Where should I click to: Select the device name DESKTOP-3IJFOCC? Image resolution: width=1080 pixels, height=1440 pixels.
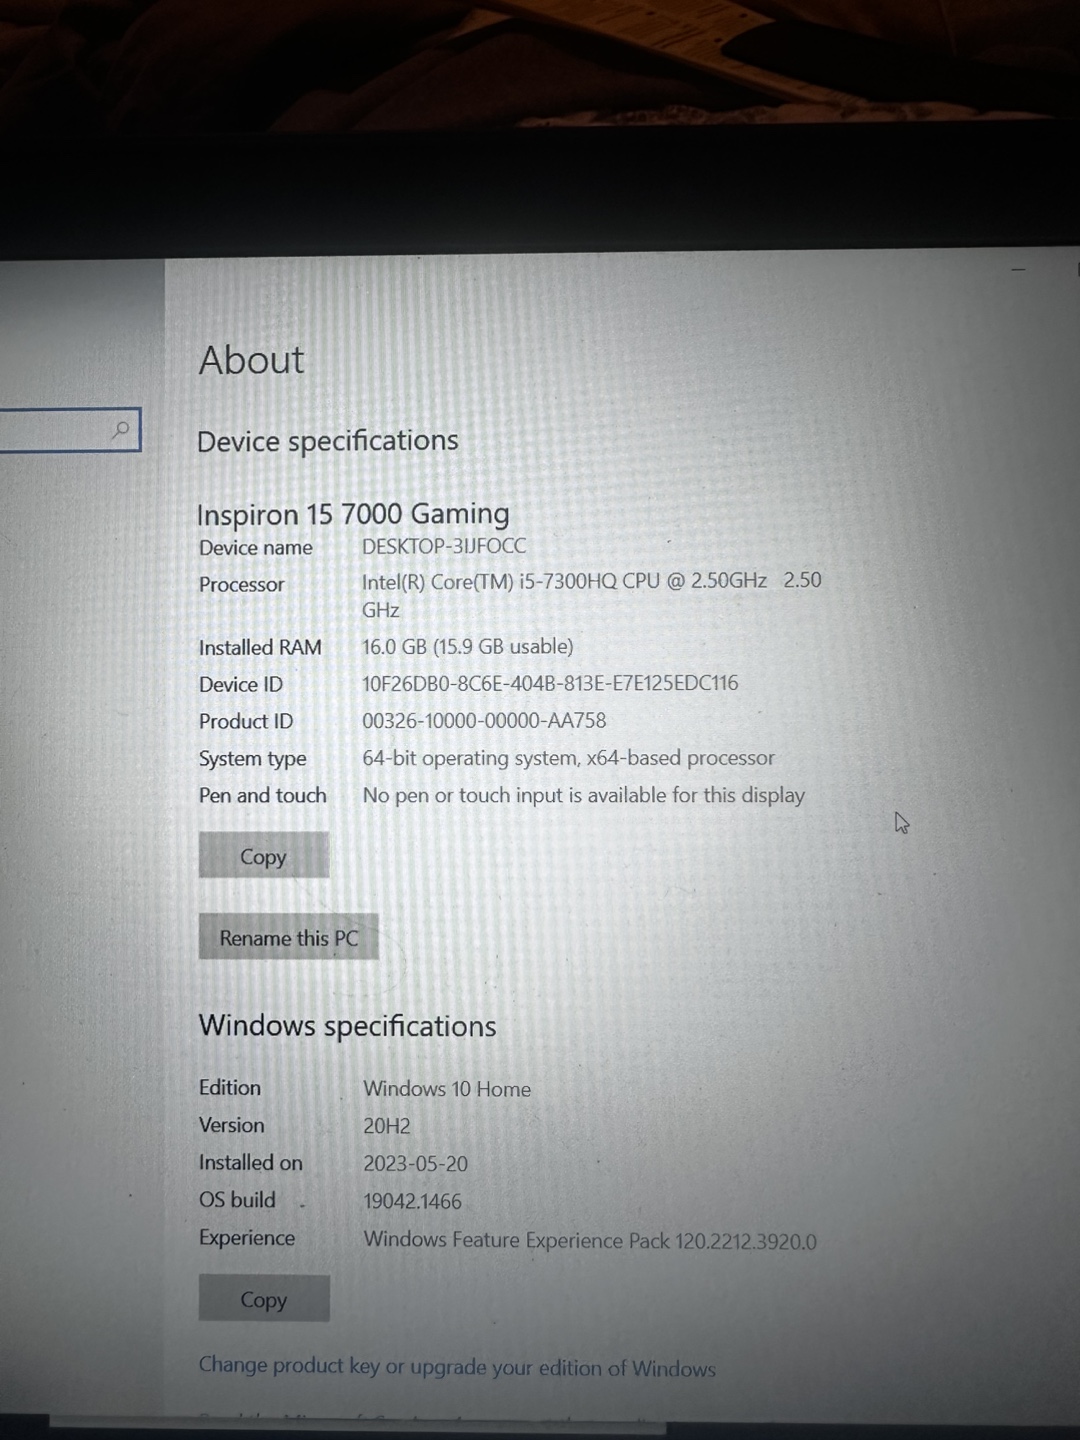444,546
